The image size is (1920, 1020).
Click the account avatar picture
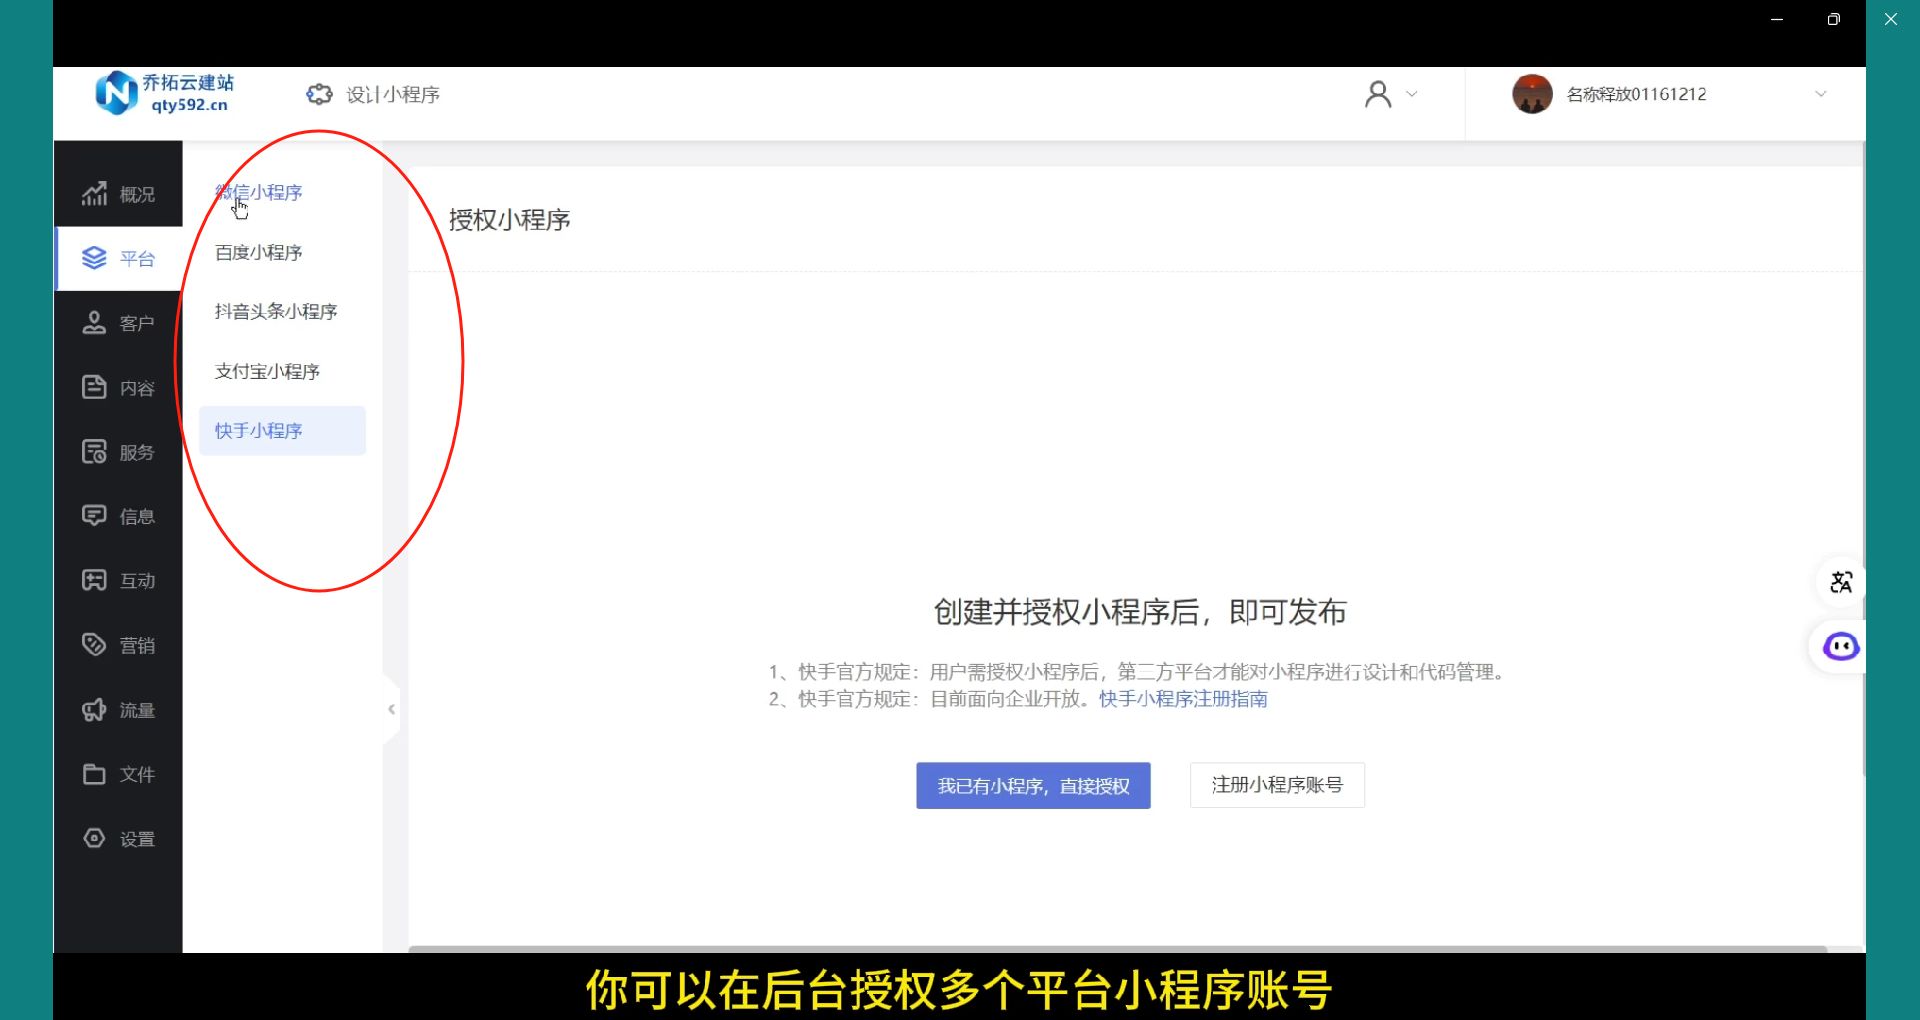click(x=1532, y=94)
